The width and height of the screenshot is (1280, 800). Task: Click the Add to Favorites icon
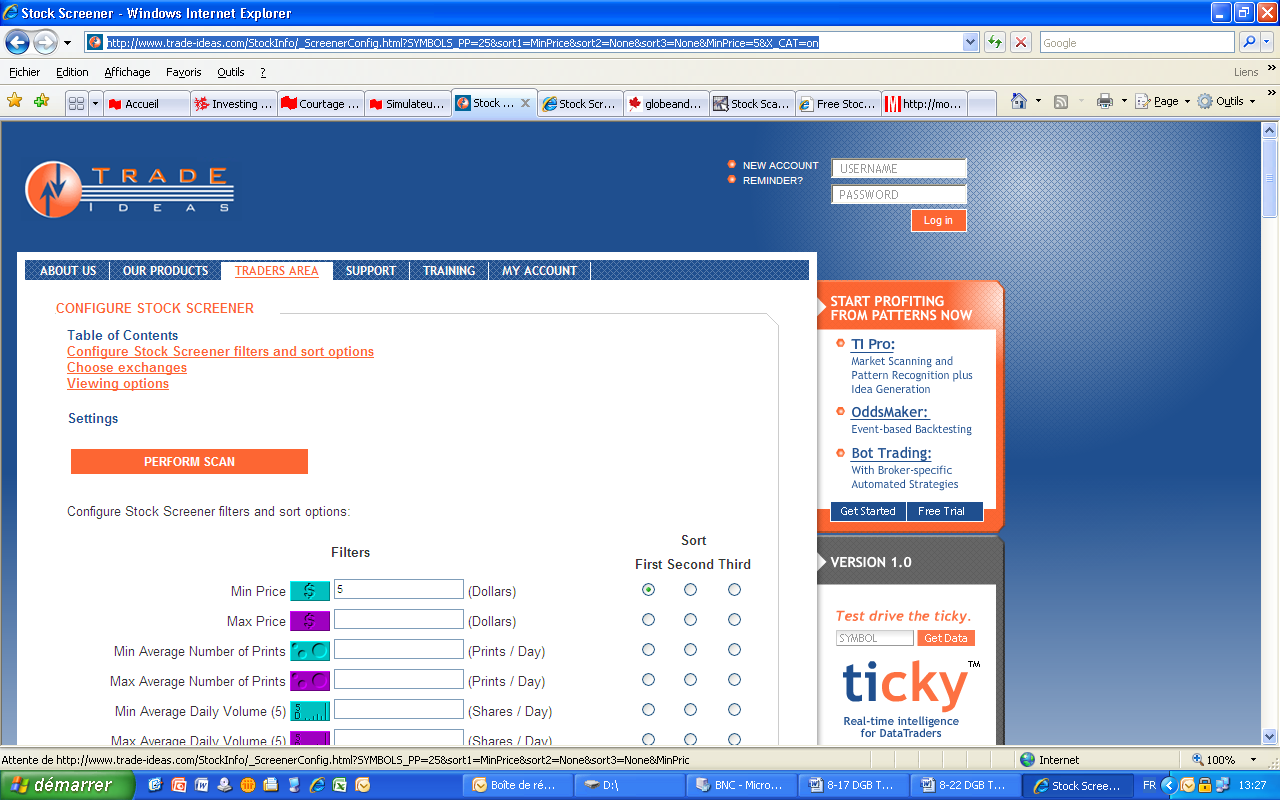click(41, 101)
